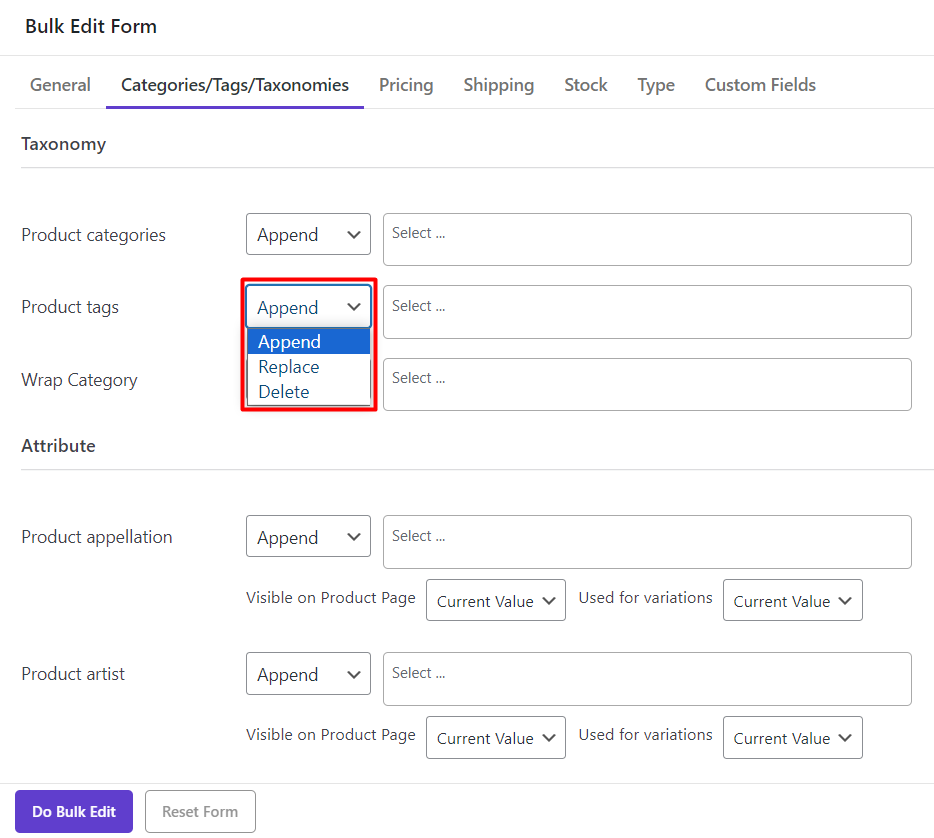The height and width of the screenshot is (838, 934).
Task: Choose Replace in Product tags dropdown list
Action: [x=289, y=367]
